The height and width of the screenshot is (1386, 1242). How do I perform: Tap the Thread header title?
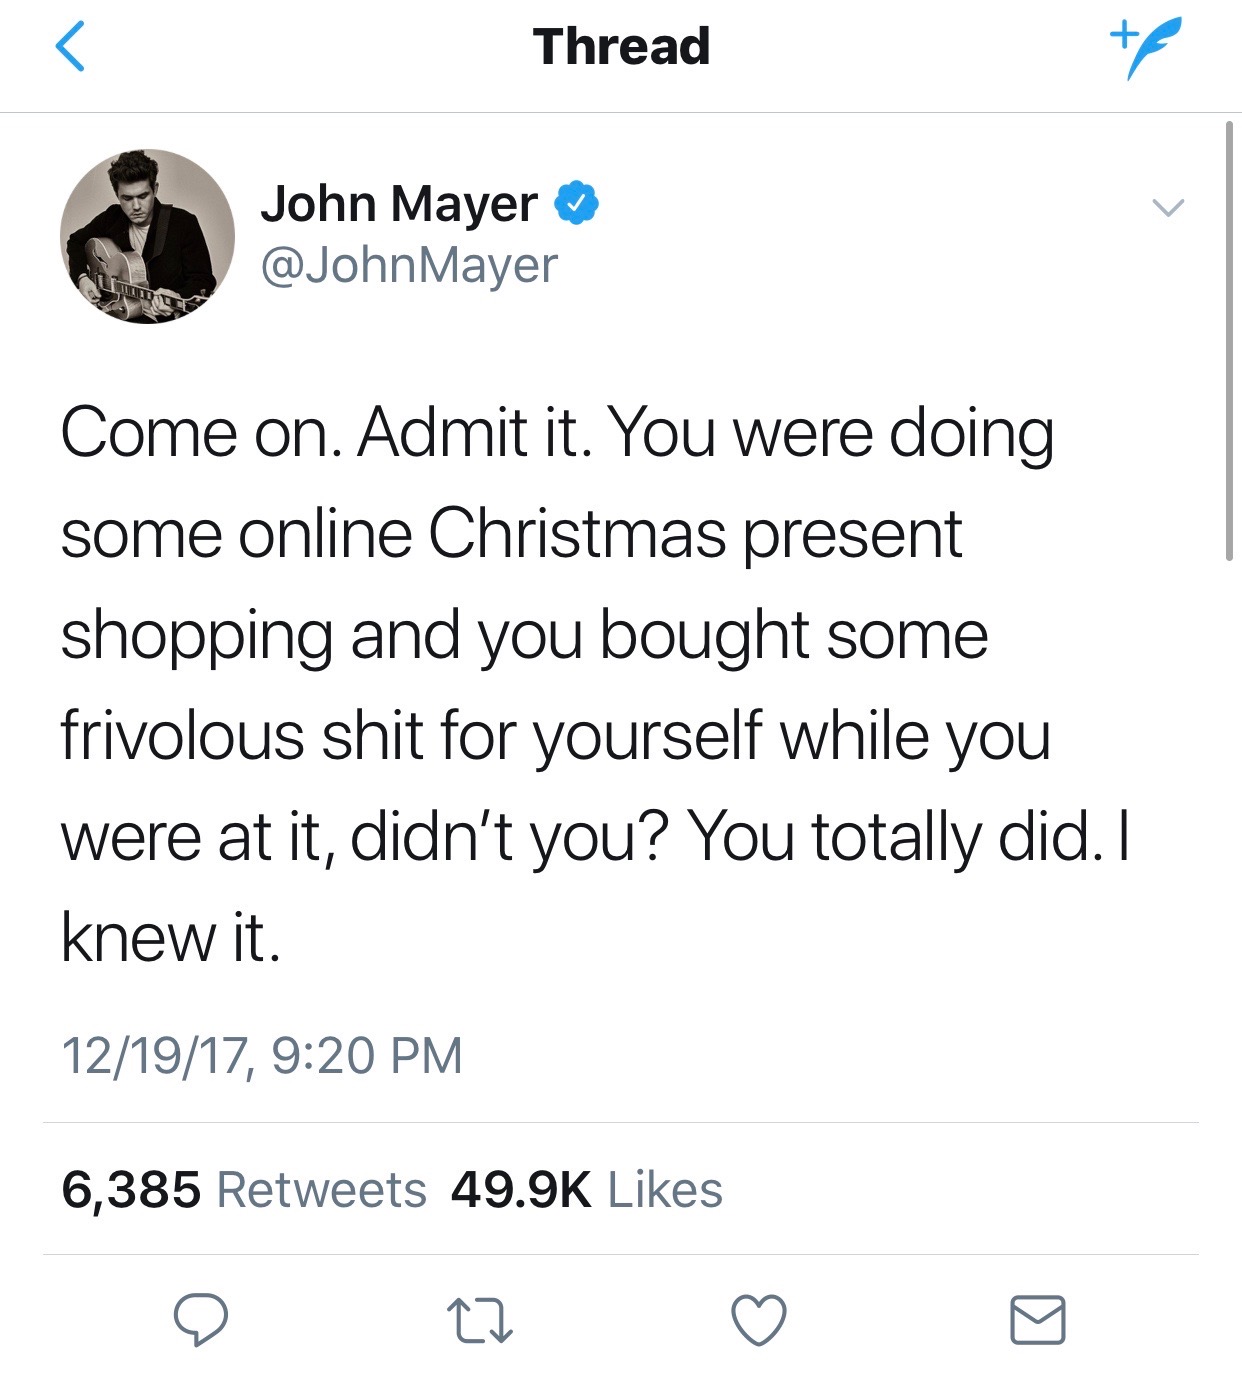click(621, 47)
